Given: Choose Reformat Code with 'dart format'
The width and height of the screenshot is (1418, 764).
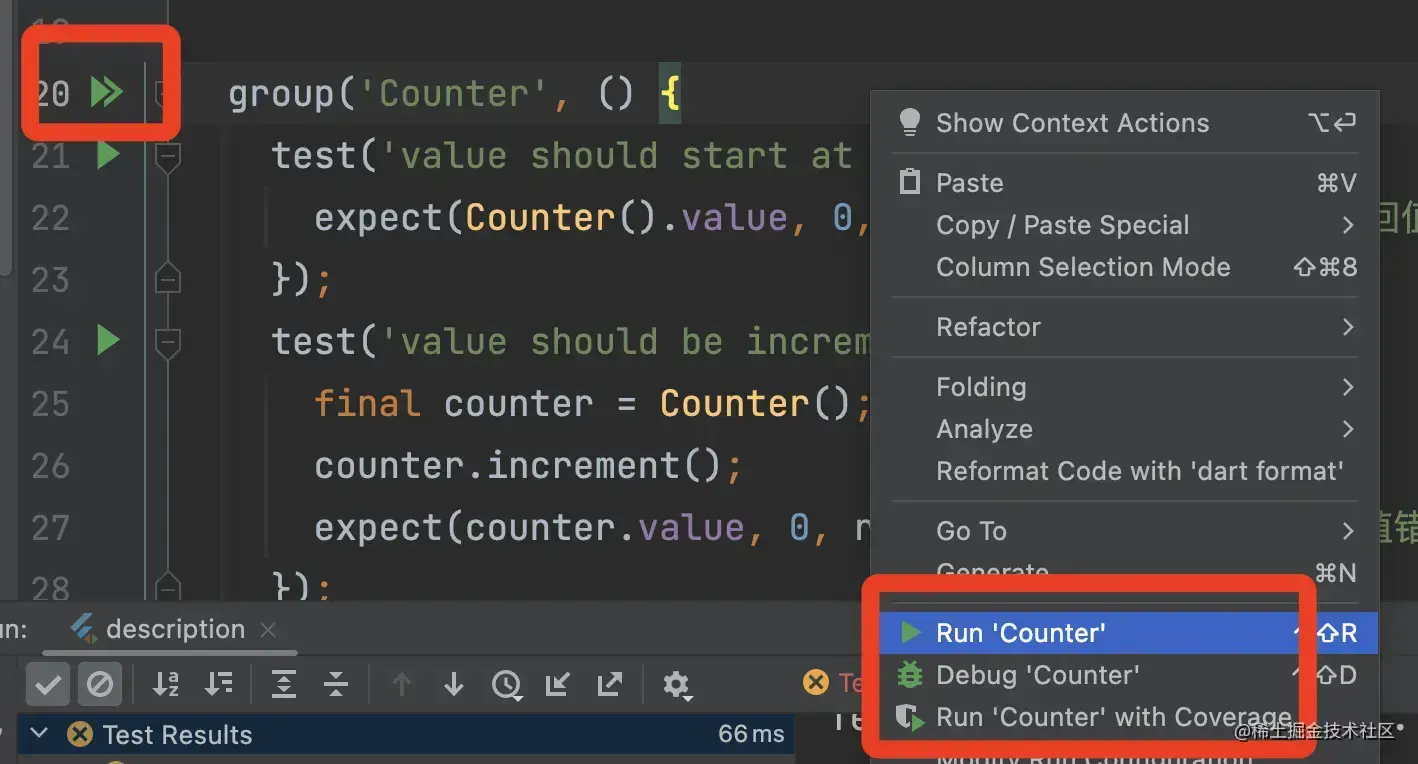Looking at the screenshot, I should pos(1127,471).
